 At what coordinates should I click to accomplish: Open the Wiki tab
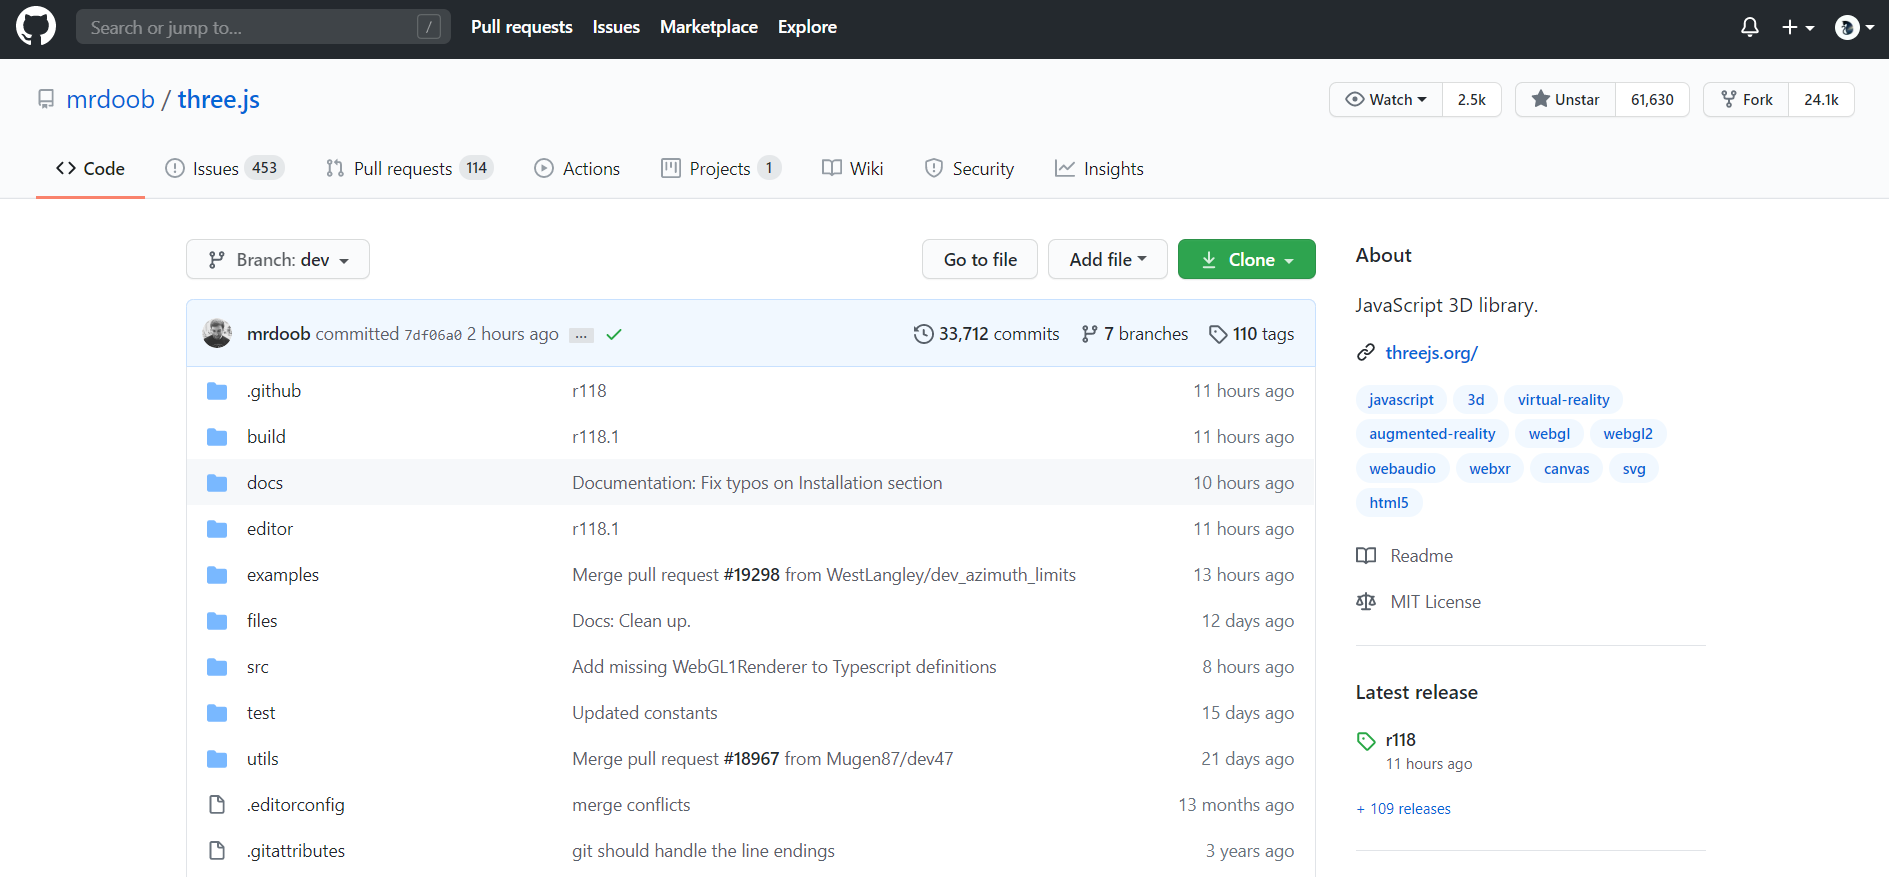tap(852, 168)
